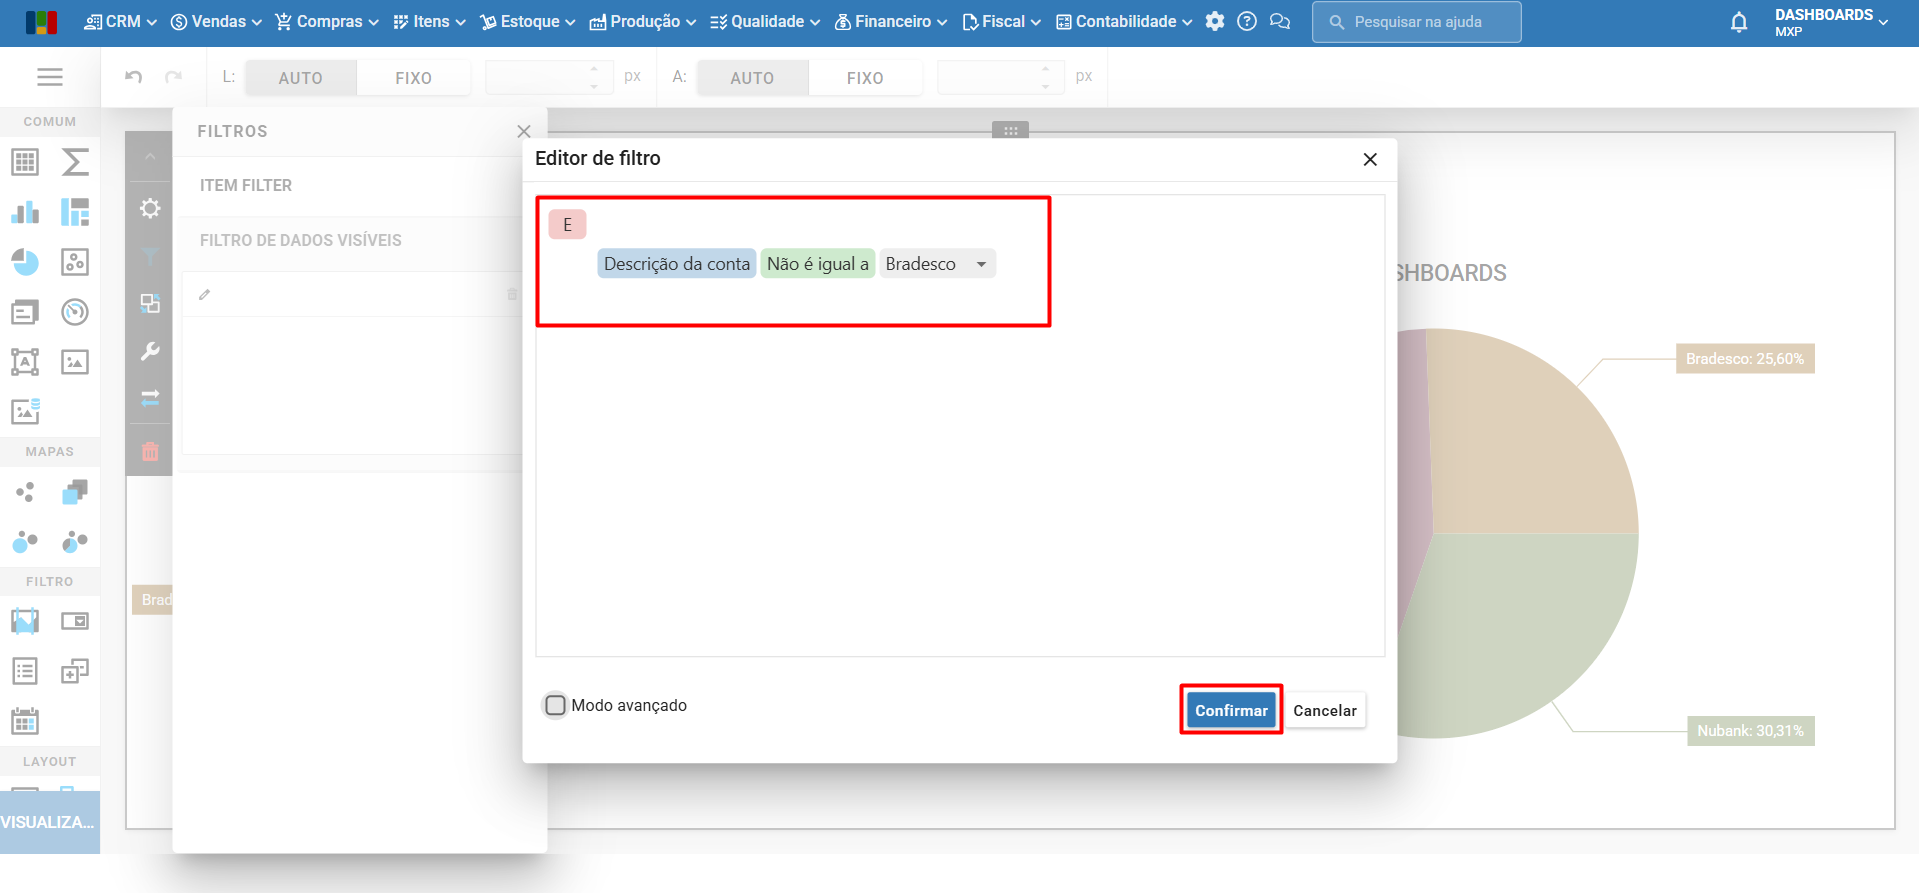Open the DASHBOARDS MXP user menu

click(x=1831, y=22)
